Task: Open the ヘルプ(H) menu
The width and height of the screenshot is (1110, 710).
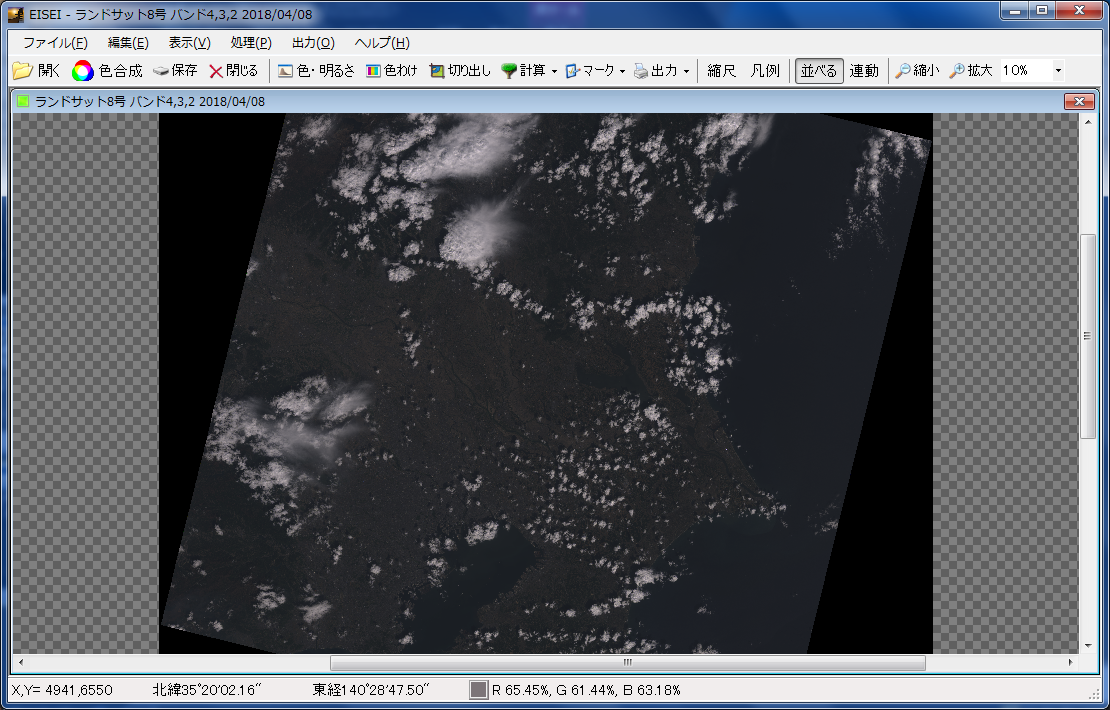Action: pyautogui.click(x=382, y=42)
